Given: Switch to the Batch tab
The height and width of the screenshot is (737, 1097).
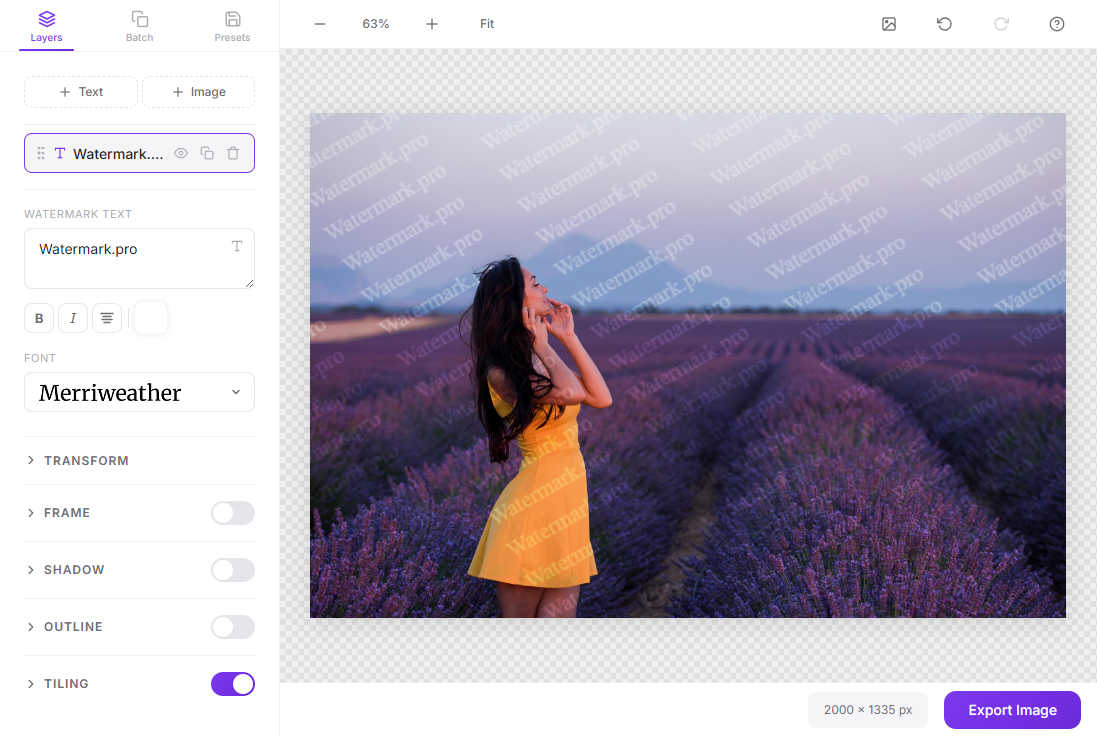Looking at the screenshot, I should [139, 25].
